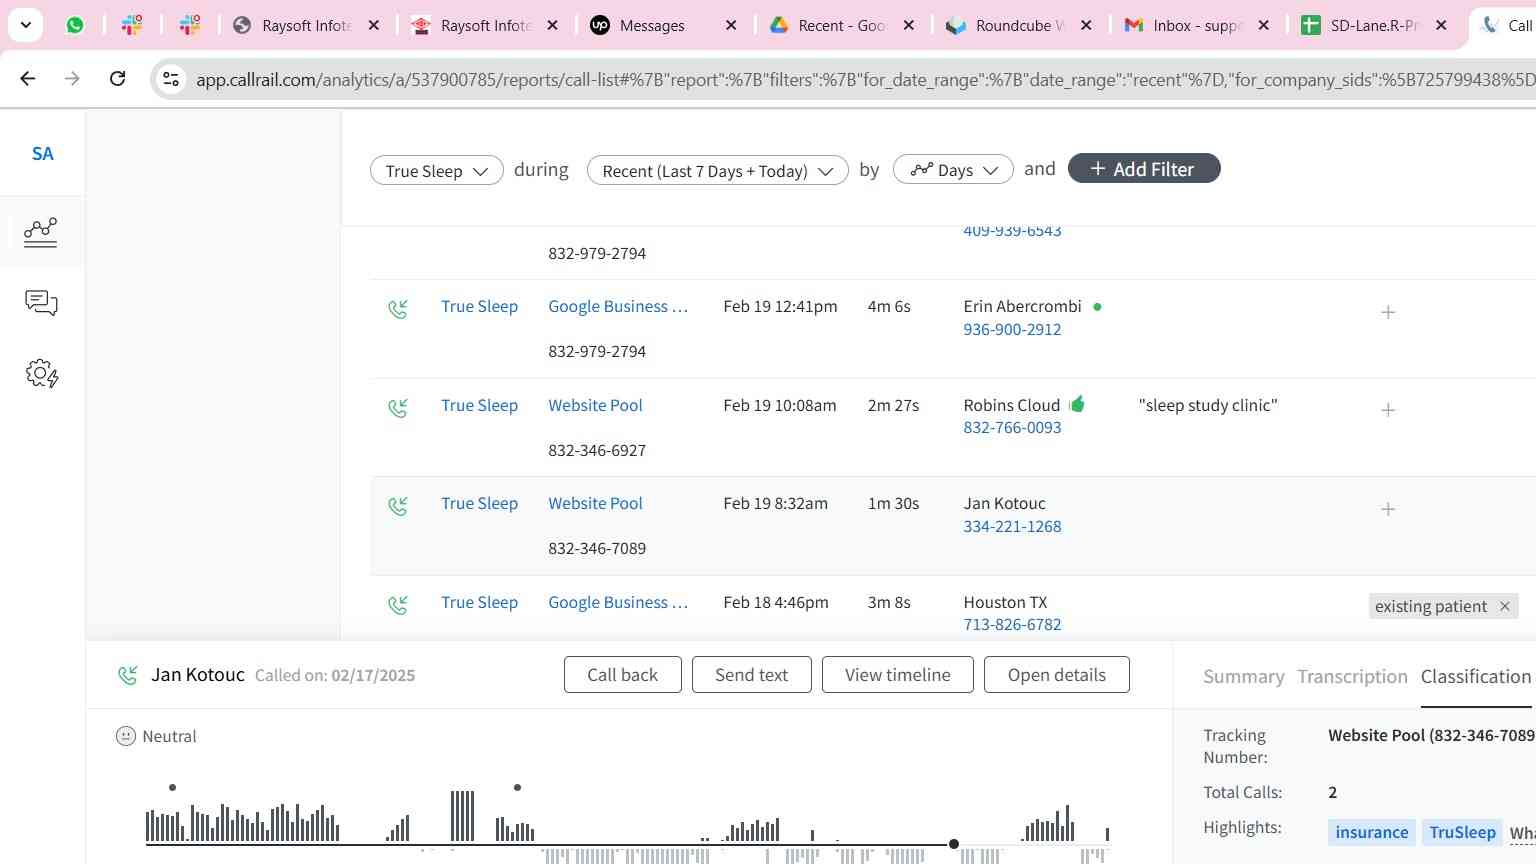The image size is (1536, 864).
Task: Click the Send text button
Action: (751, 674)
